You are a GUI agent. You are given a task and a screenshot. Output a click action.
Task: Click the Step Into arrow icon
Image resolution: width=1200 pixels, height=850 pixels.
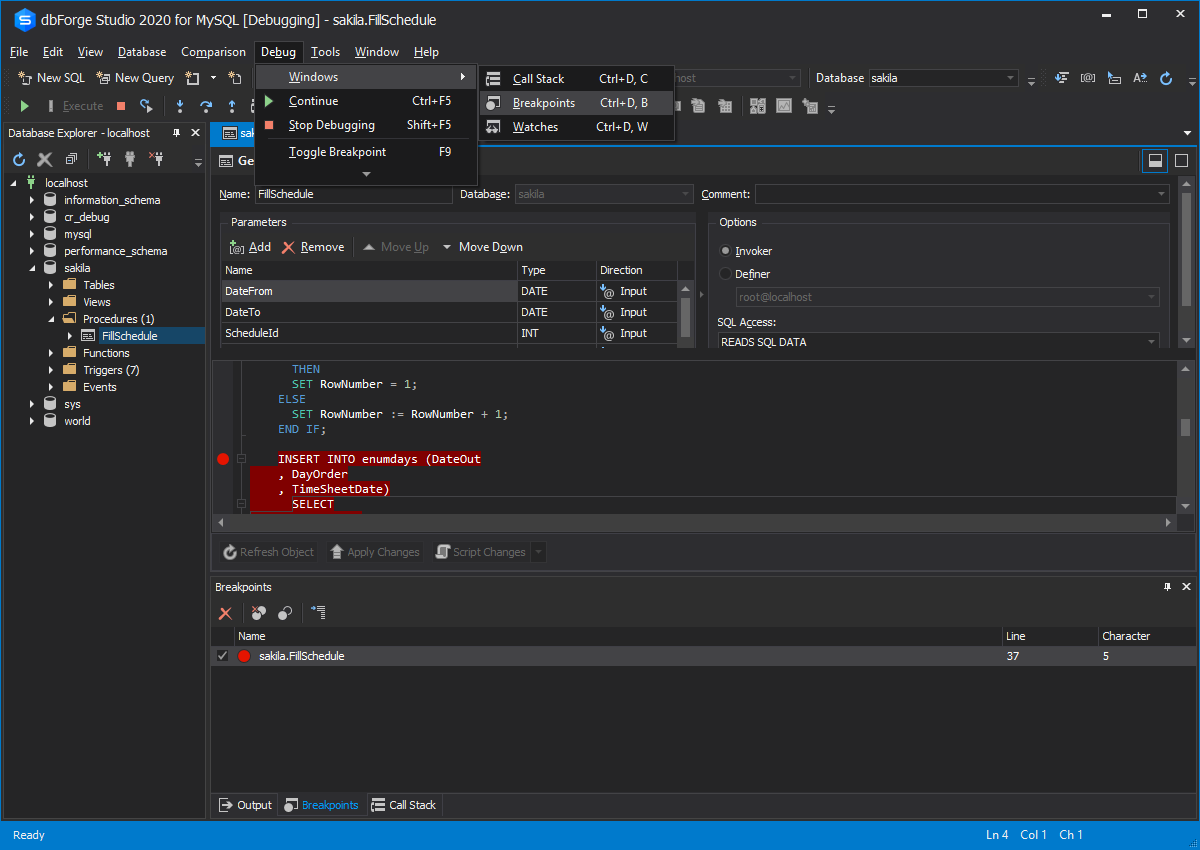180,106
